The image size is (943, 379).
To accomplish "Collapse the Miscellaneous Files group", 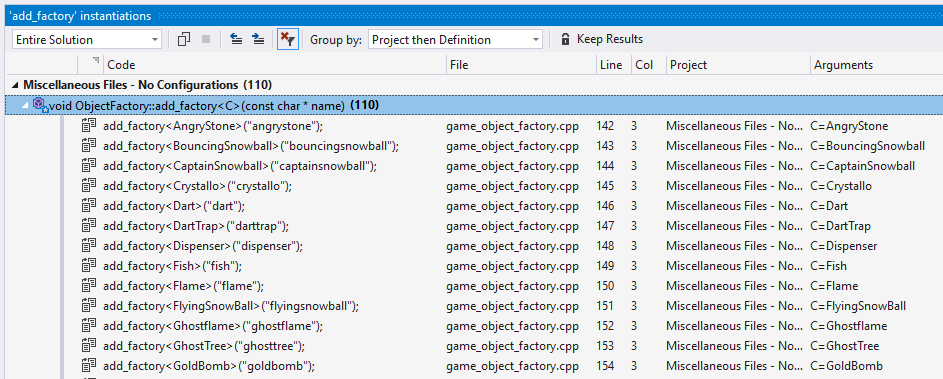I will [x=16, y=85].
